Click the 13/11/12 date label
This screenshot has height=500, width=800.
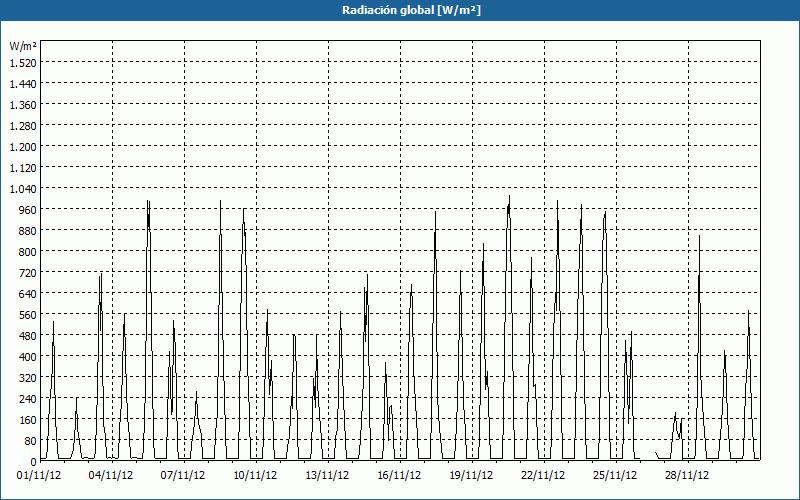[x=327, y=476]
